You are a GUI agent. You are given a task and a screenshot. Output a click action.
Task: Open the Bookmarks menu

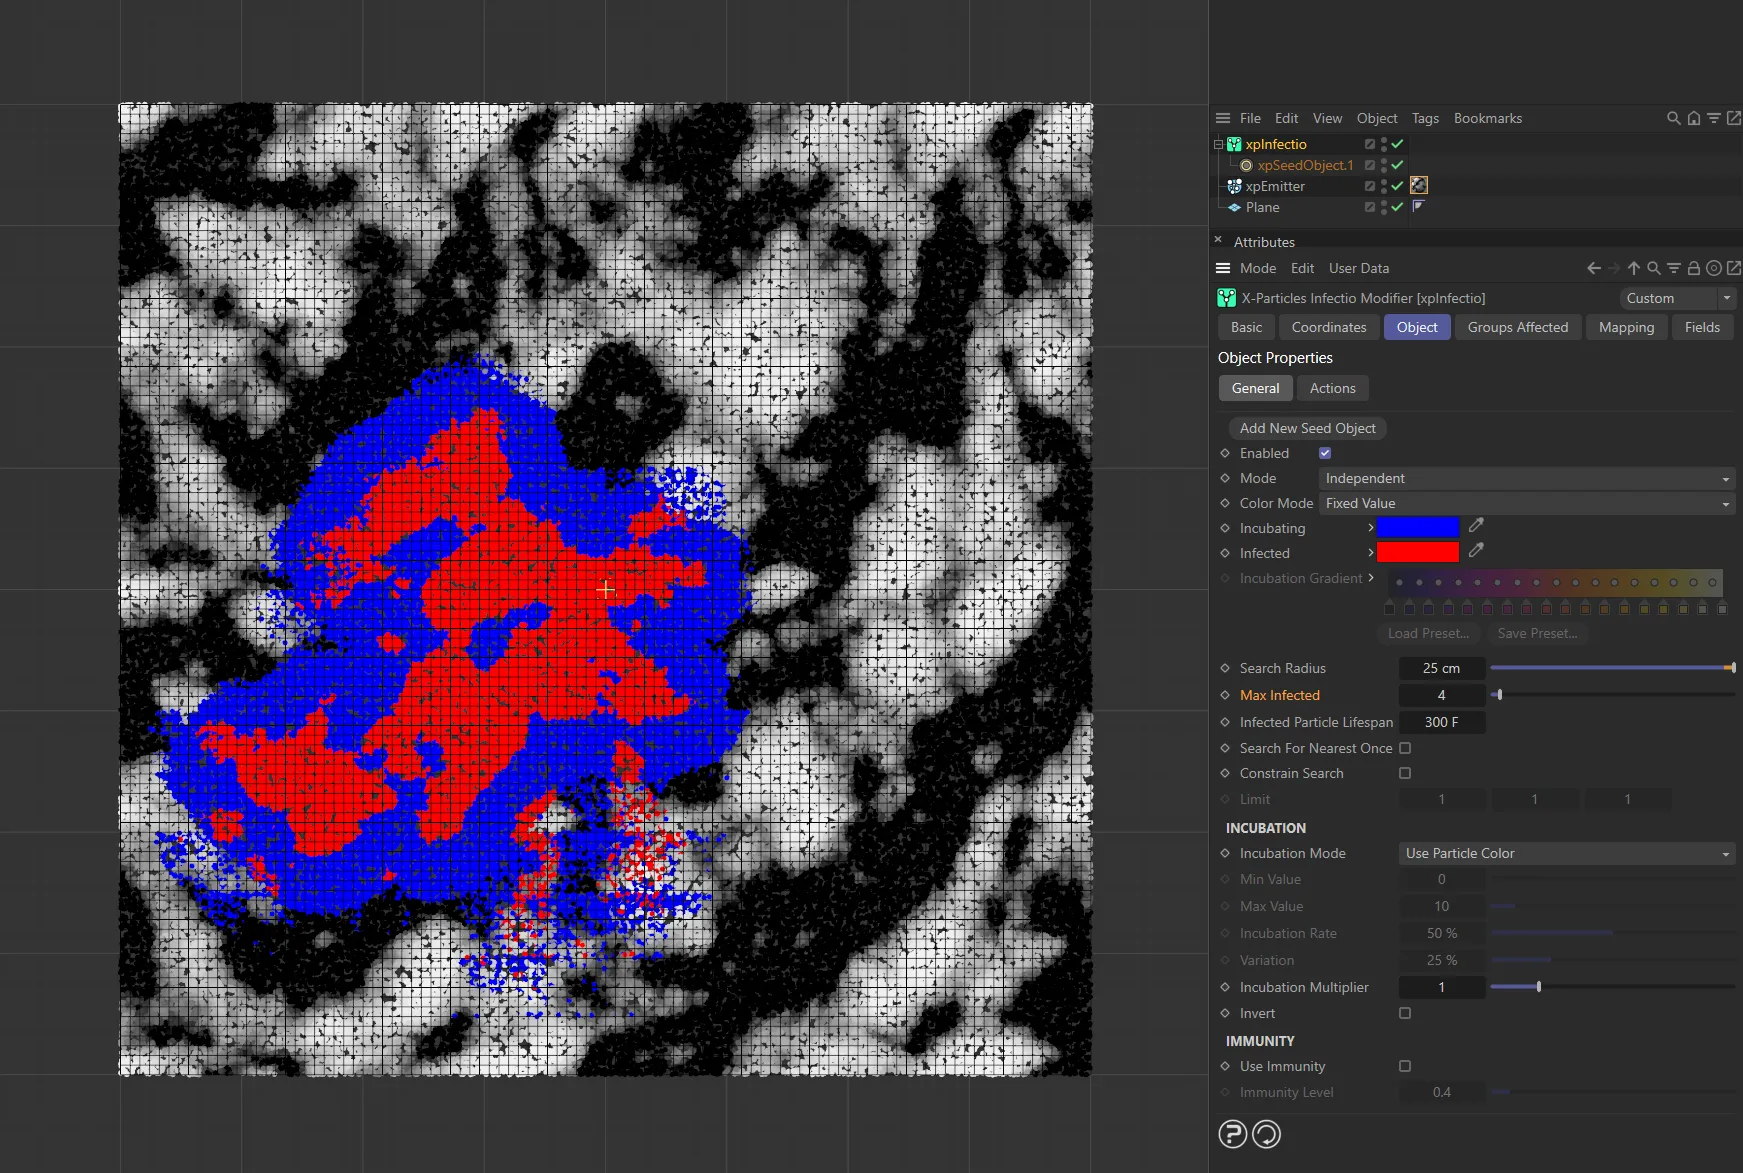pos(1487,118)
